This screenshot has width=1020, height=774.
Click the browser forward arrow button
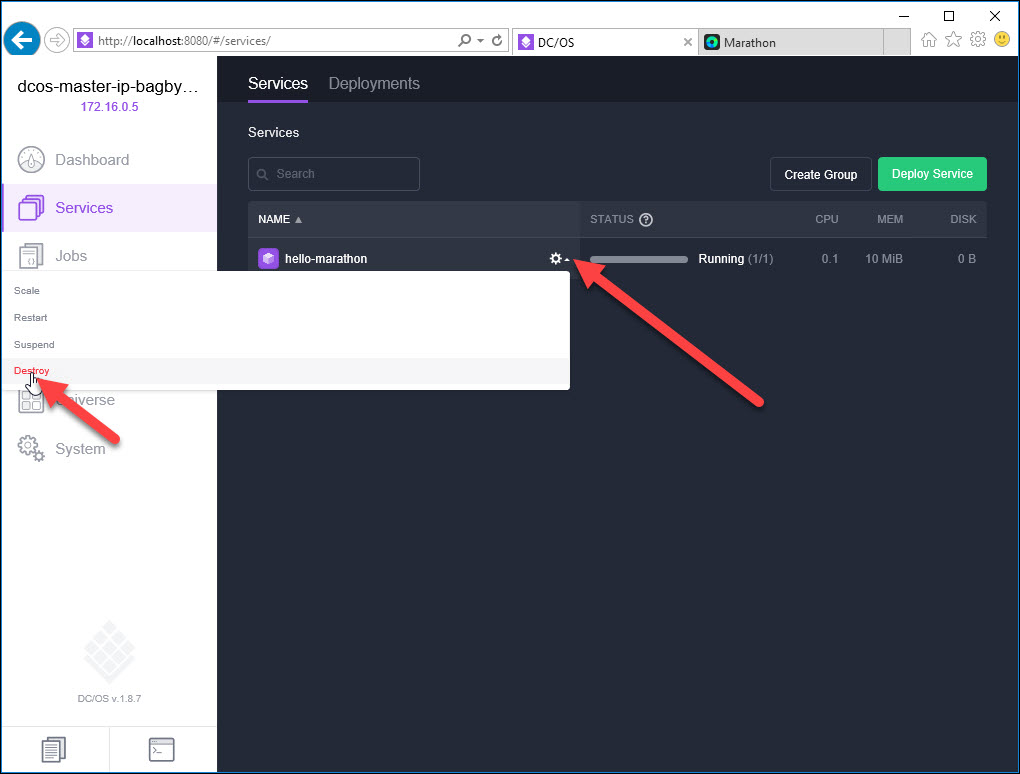click(x=57, y=40)
